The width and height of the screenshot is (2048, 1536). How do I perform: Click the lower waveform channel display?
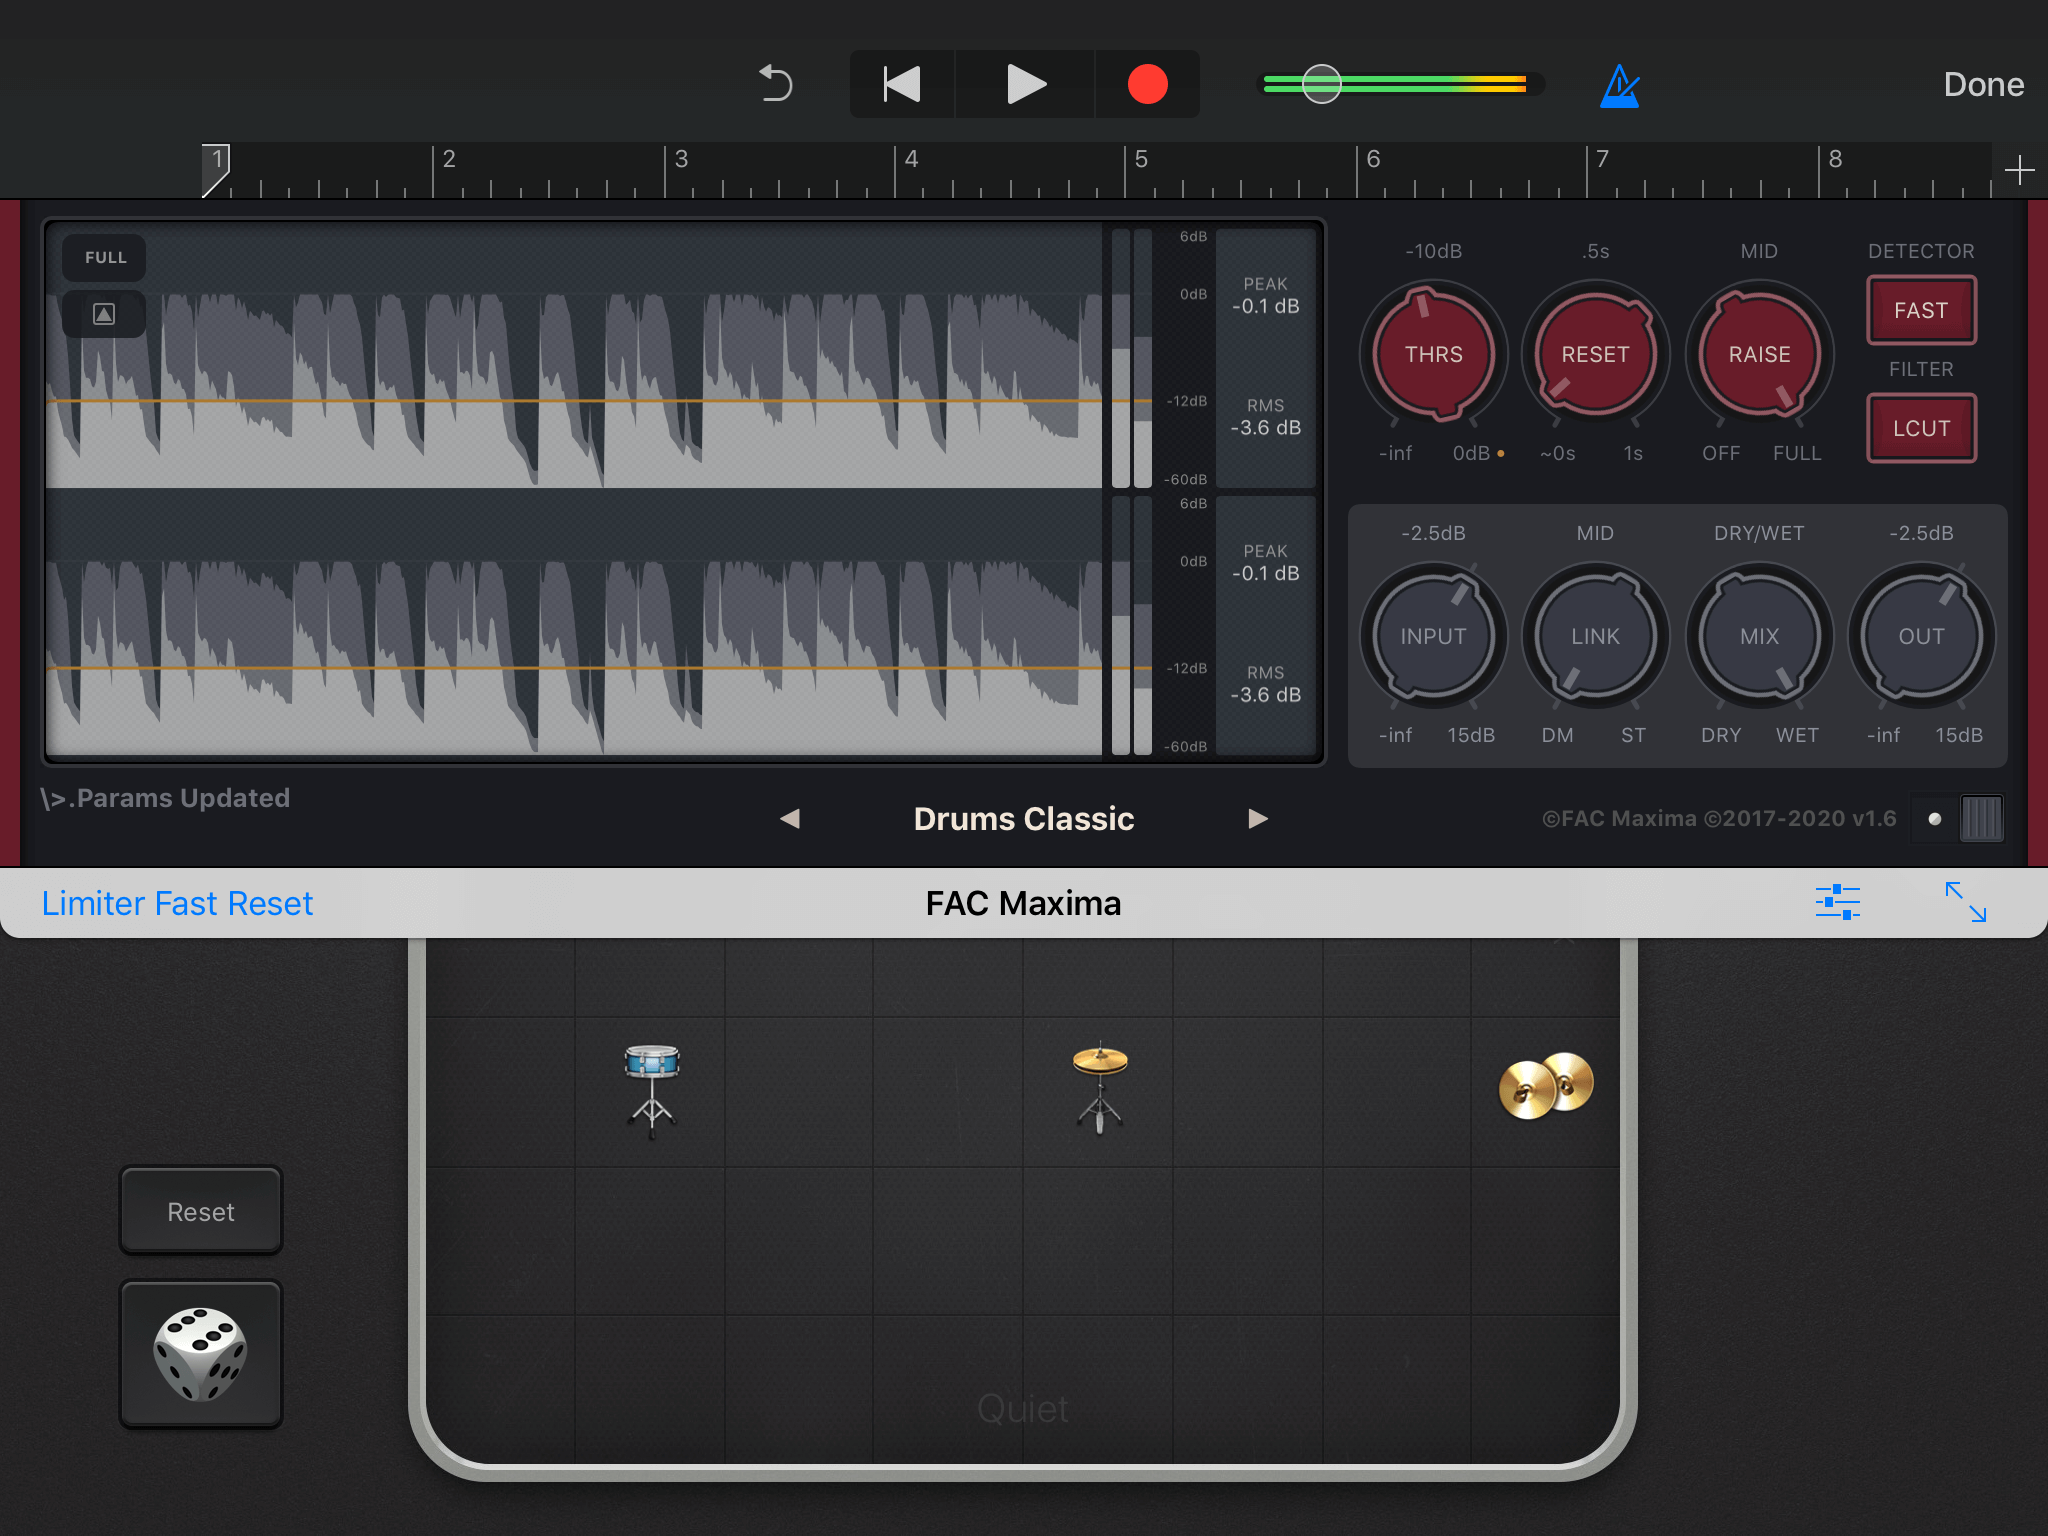point(574,624)
